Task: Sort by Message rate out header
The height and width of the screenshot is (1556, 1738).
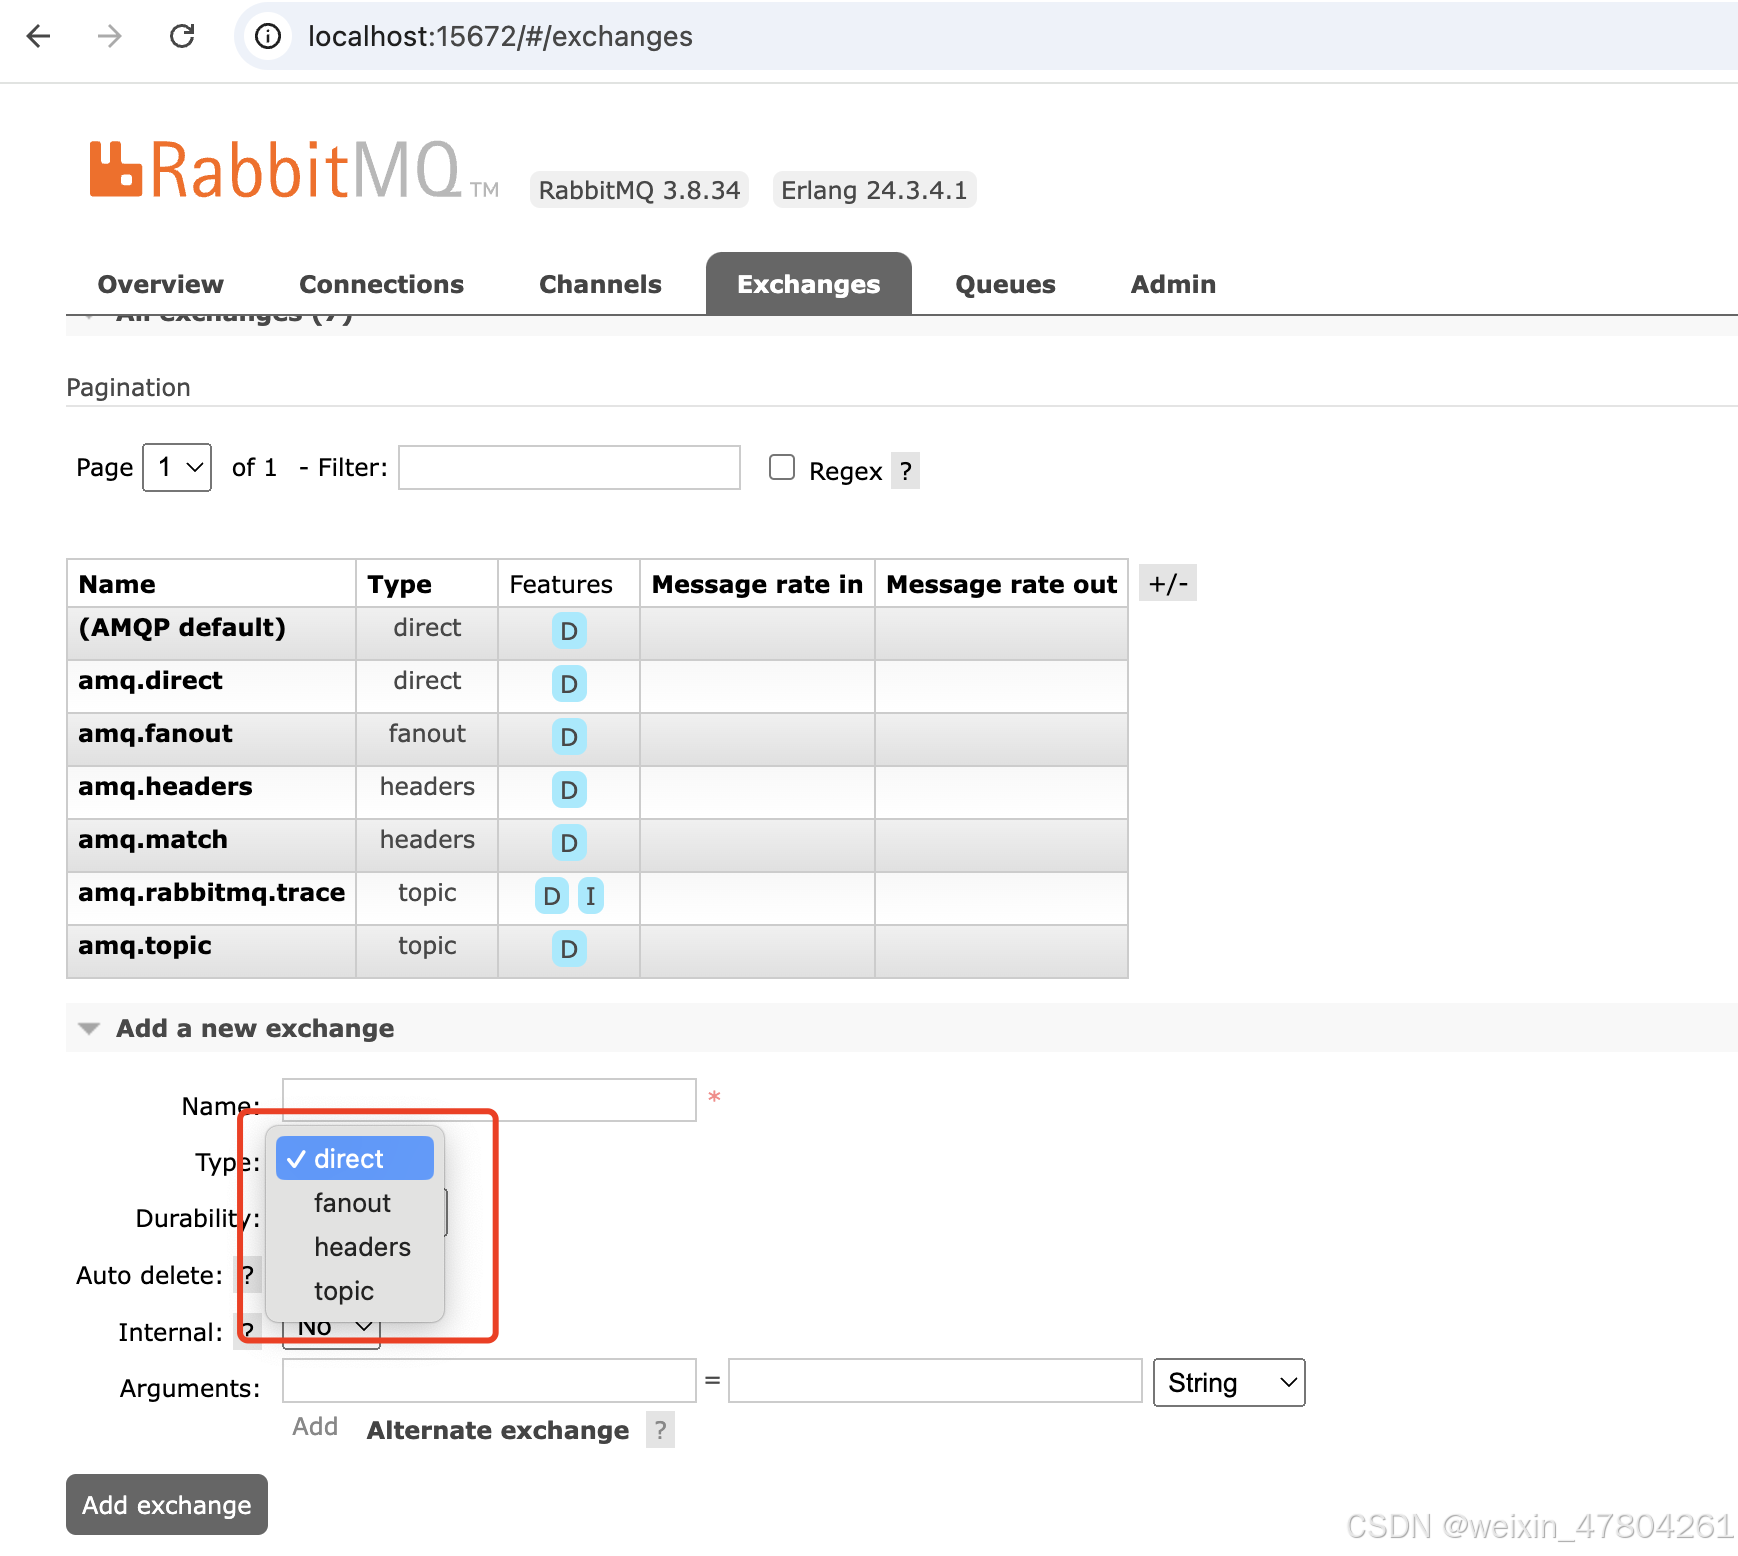Action: point(1001,584)
